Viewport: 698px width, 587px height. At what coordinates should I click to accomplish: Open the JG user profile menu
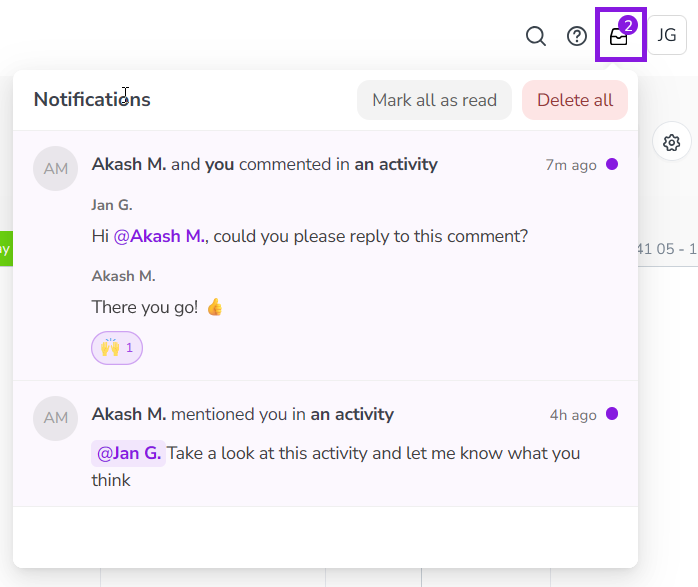pos(667,36)
